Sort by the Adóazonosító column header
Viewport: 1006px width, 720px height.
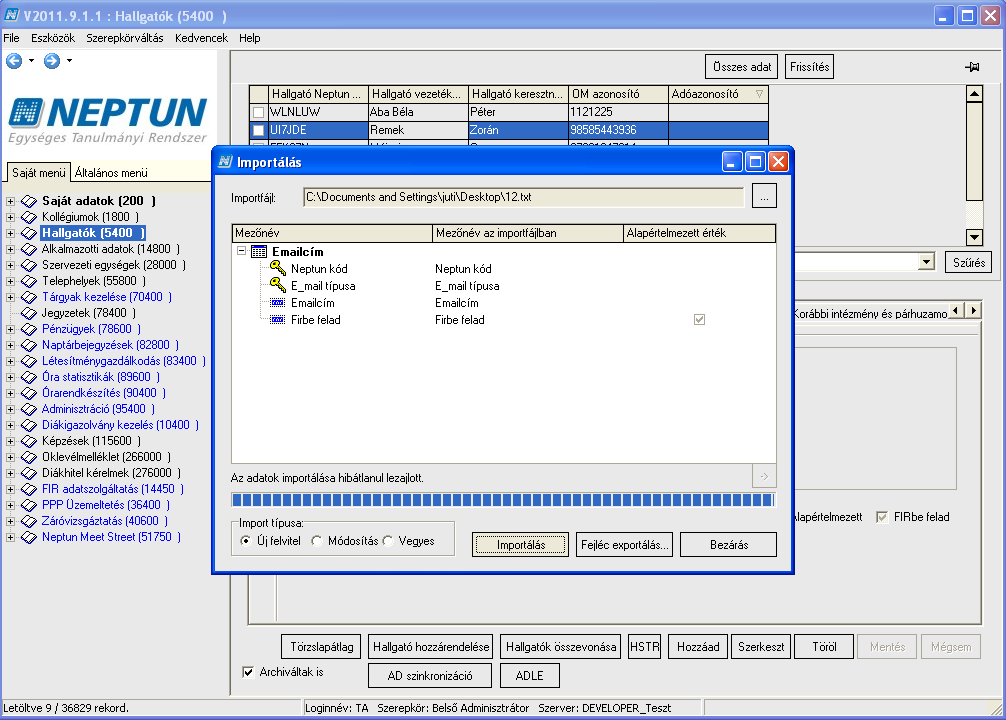[718, 94]
